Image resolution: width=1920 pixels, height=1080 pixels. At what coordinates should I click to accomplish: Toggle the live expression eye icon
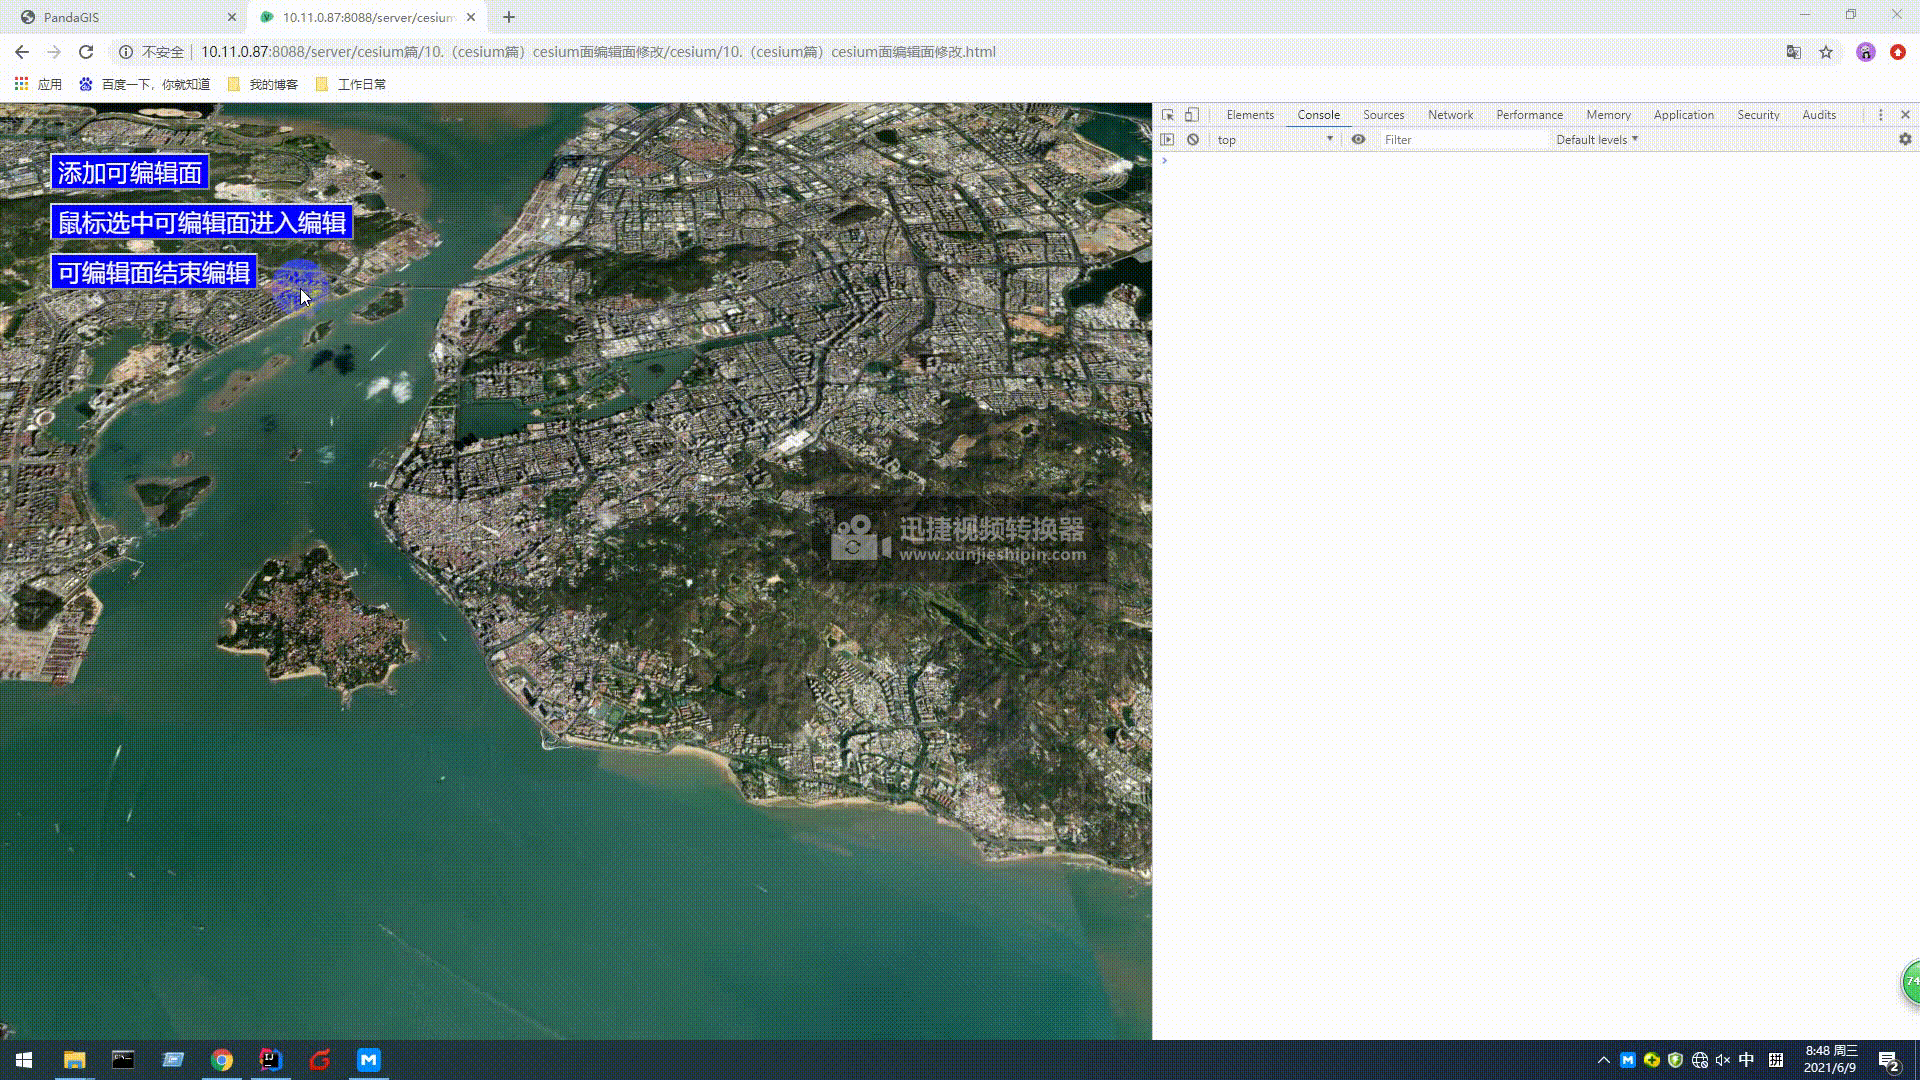point(1358,140)
